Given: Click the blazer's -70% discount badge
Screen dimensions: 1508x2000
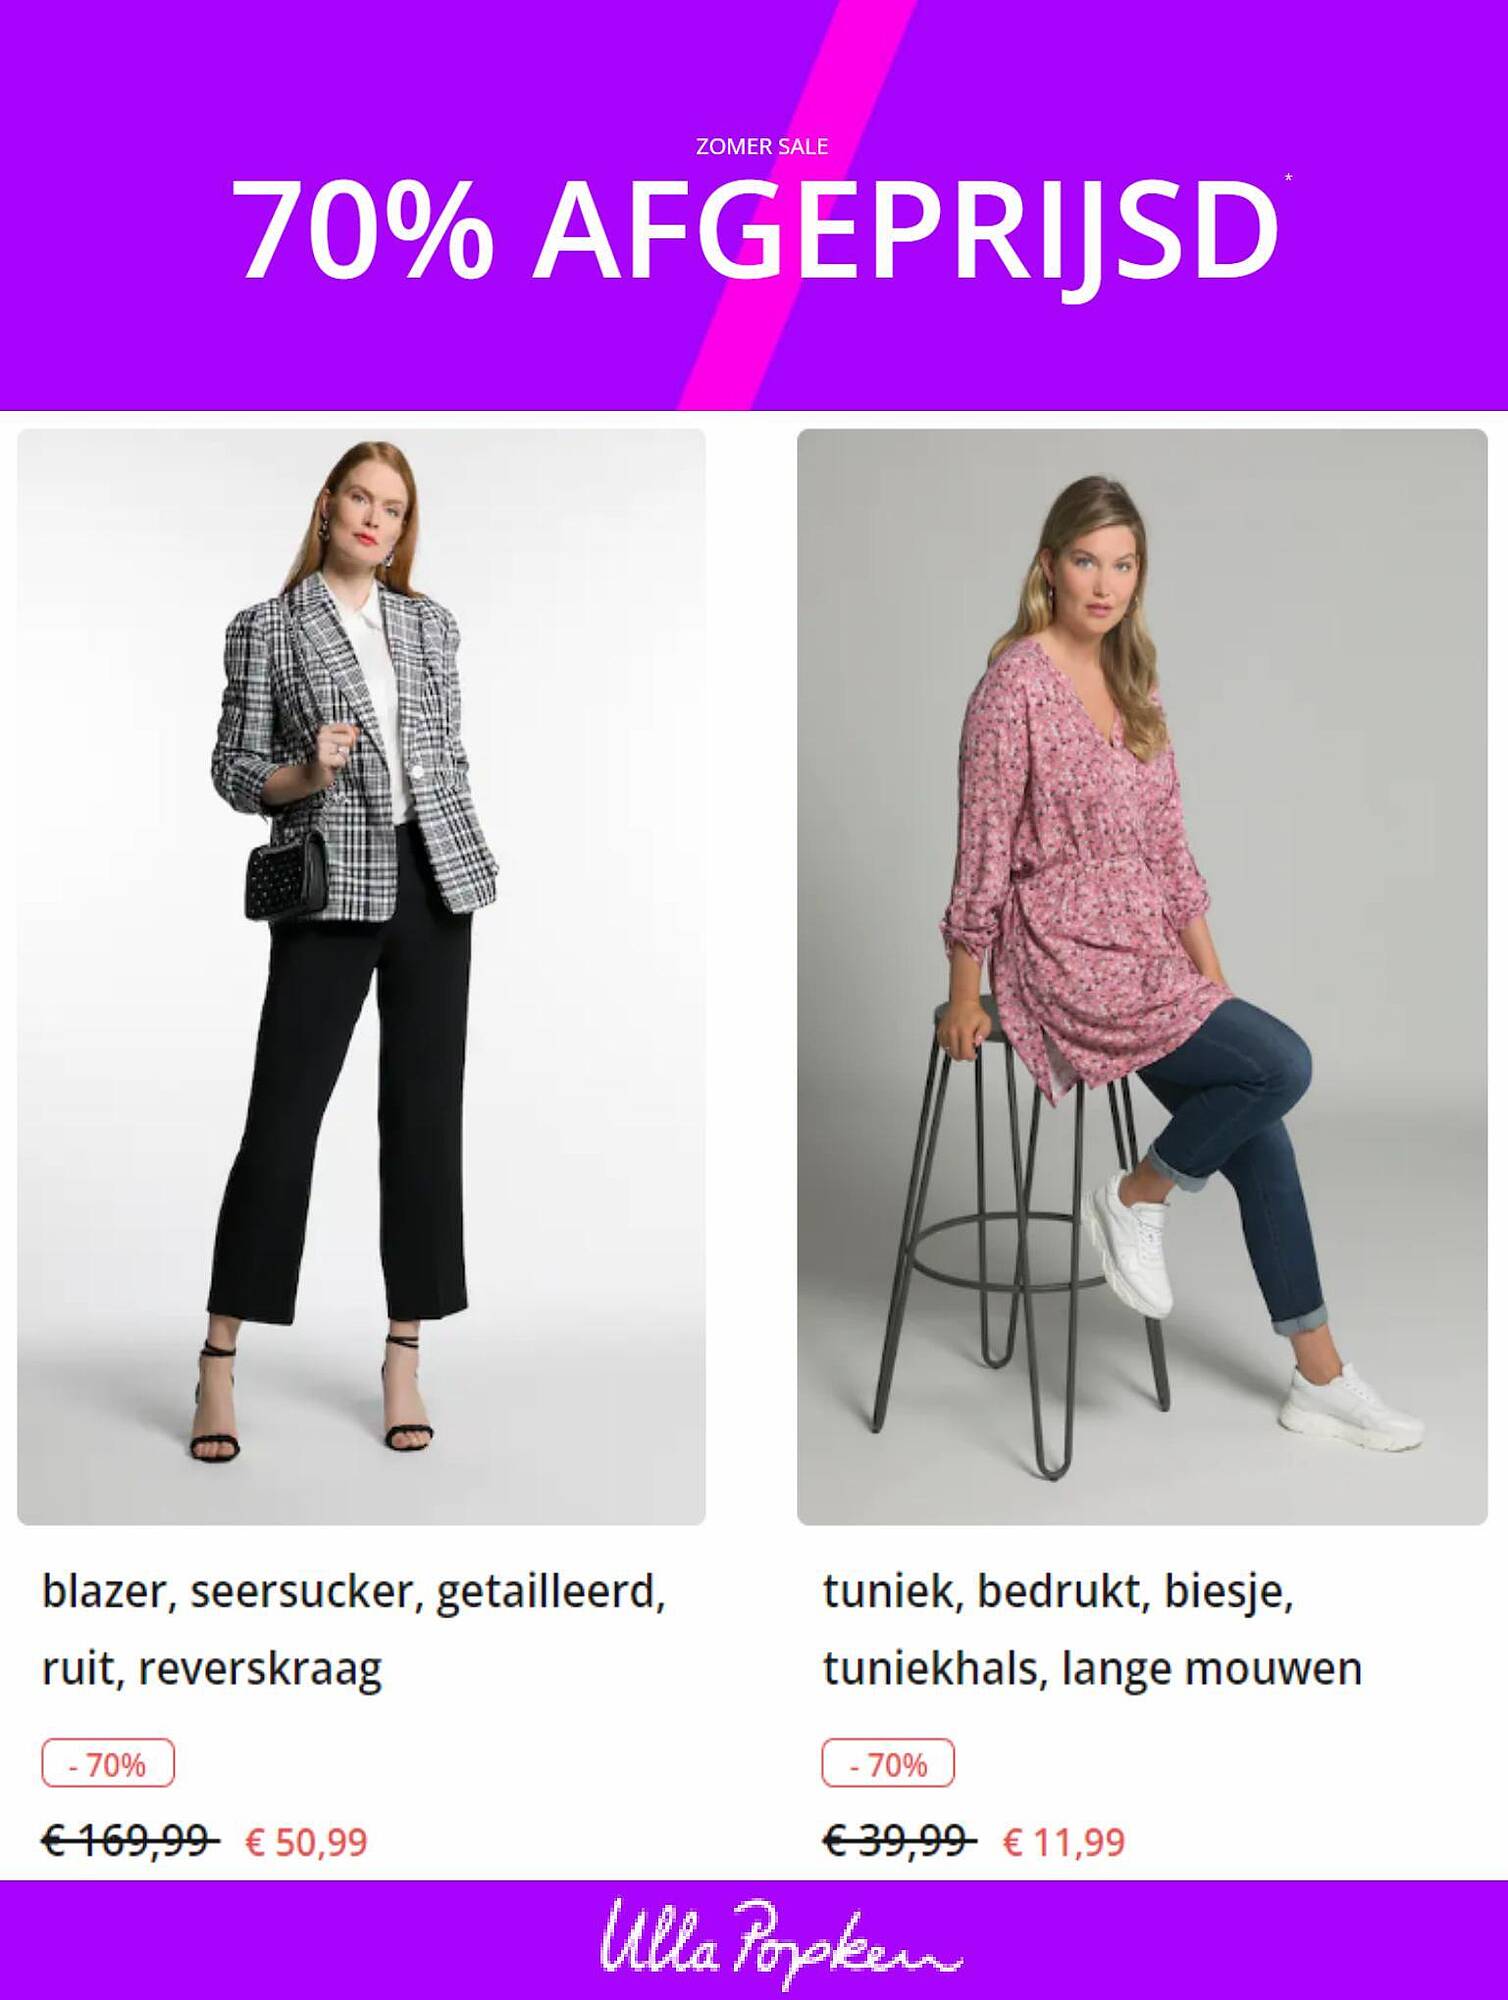Looking at the screenshot, I should click(108, 1764).
